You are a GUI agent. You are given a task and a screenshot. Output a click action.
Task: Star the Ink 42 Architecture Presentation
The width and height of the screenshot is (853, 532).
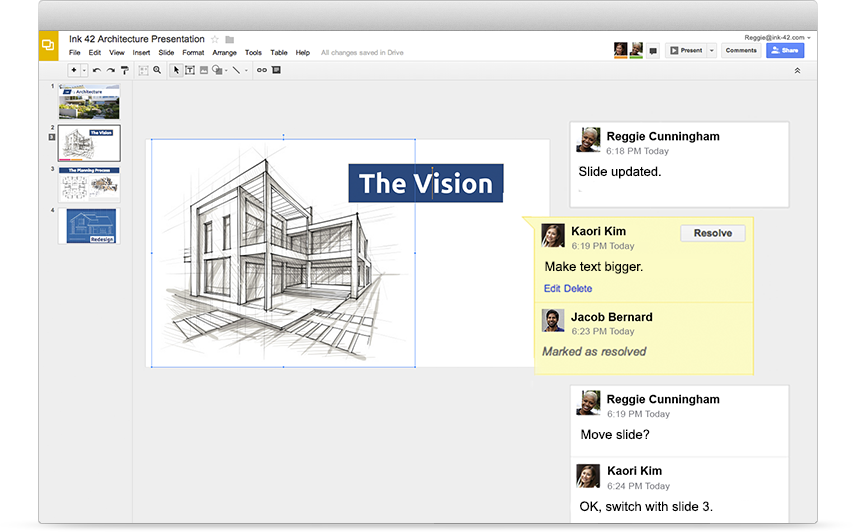click(215, 40)
